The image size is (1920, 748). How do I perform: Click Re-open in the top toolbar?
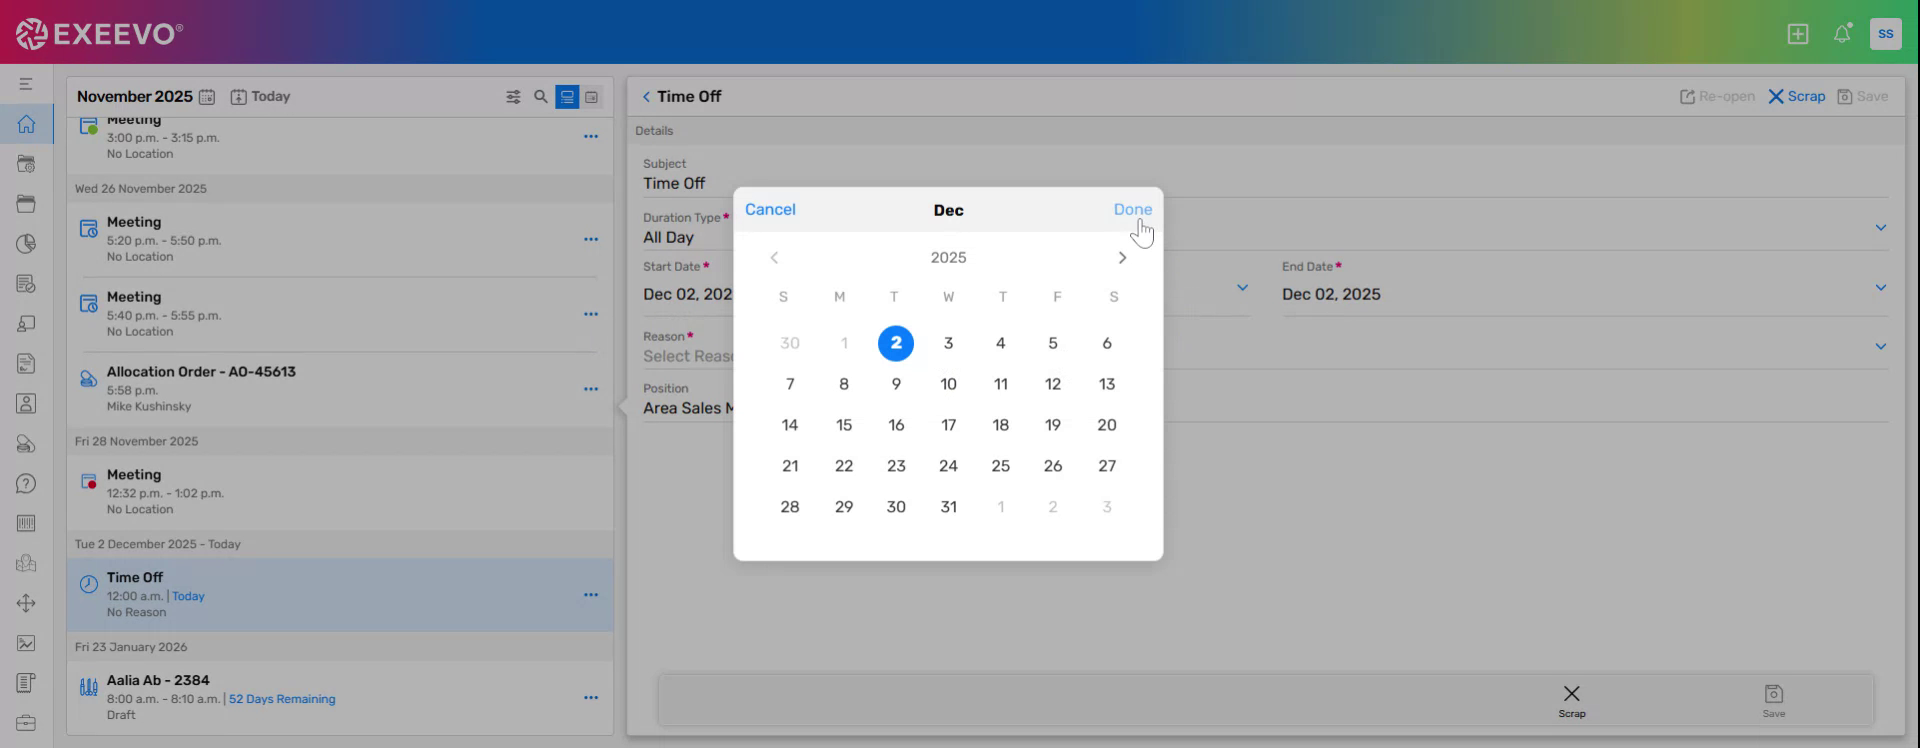[x=1717, y=97]
